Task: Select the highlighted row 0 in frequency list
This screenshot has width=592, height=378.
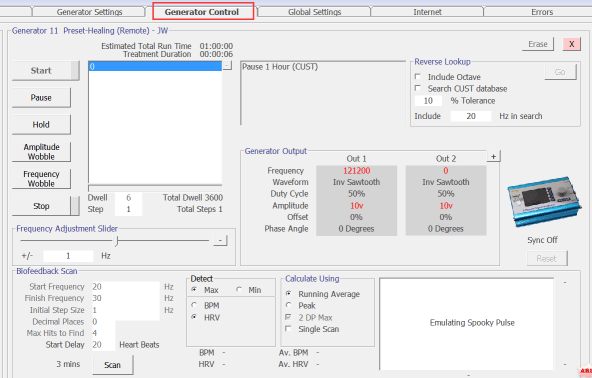Action: click(x=155, y=66)
